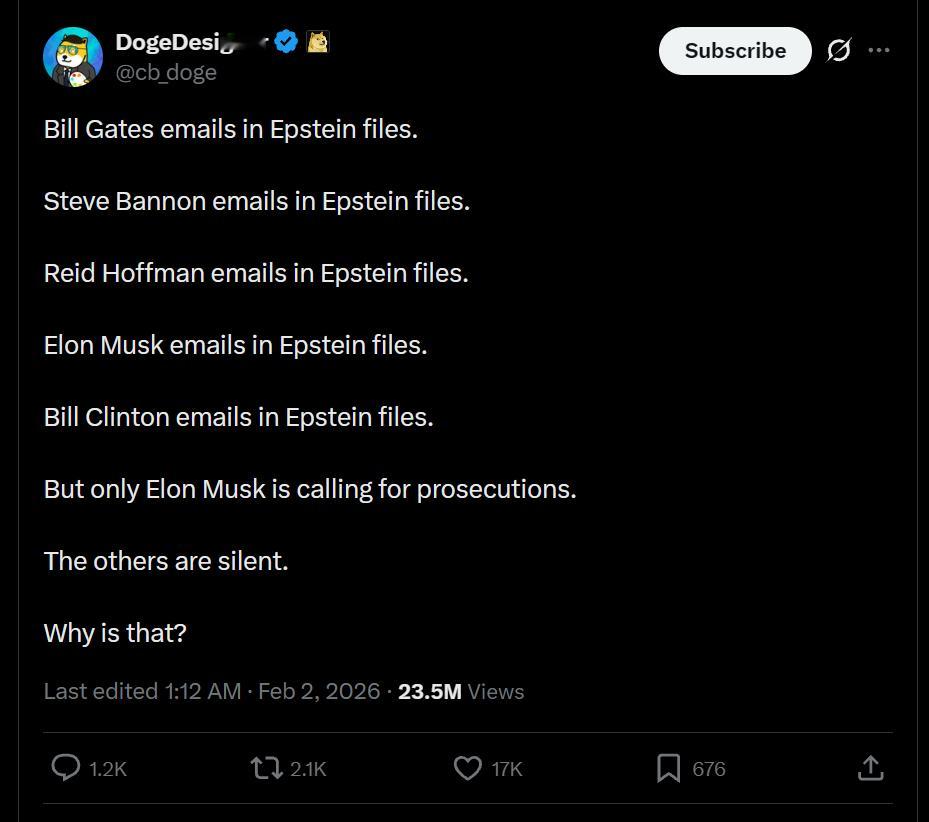The image size is (929, 822).
Task: Open the @cb_doge handle link
Action: click(166, 73)
